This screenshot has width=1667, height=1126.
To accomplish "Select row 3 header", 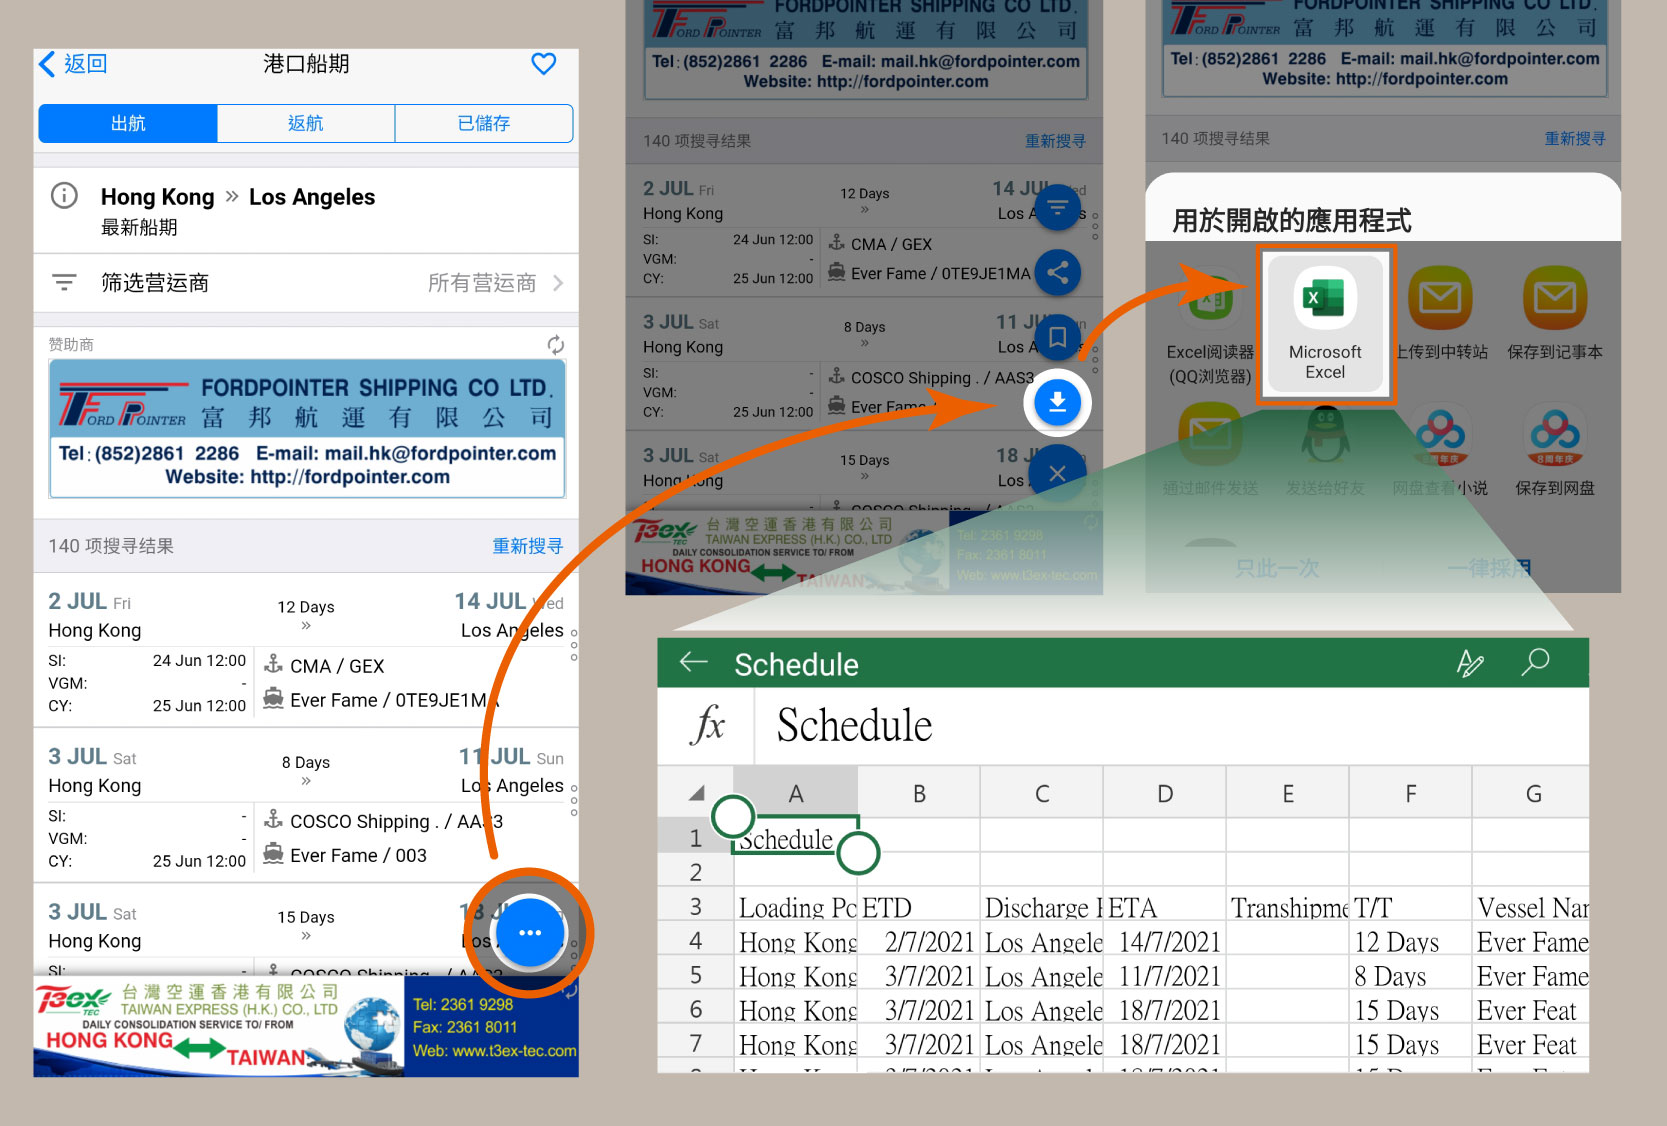I will pyautogui.click(x=696, y=907).
